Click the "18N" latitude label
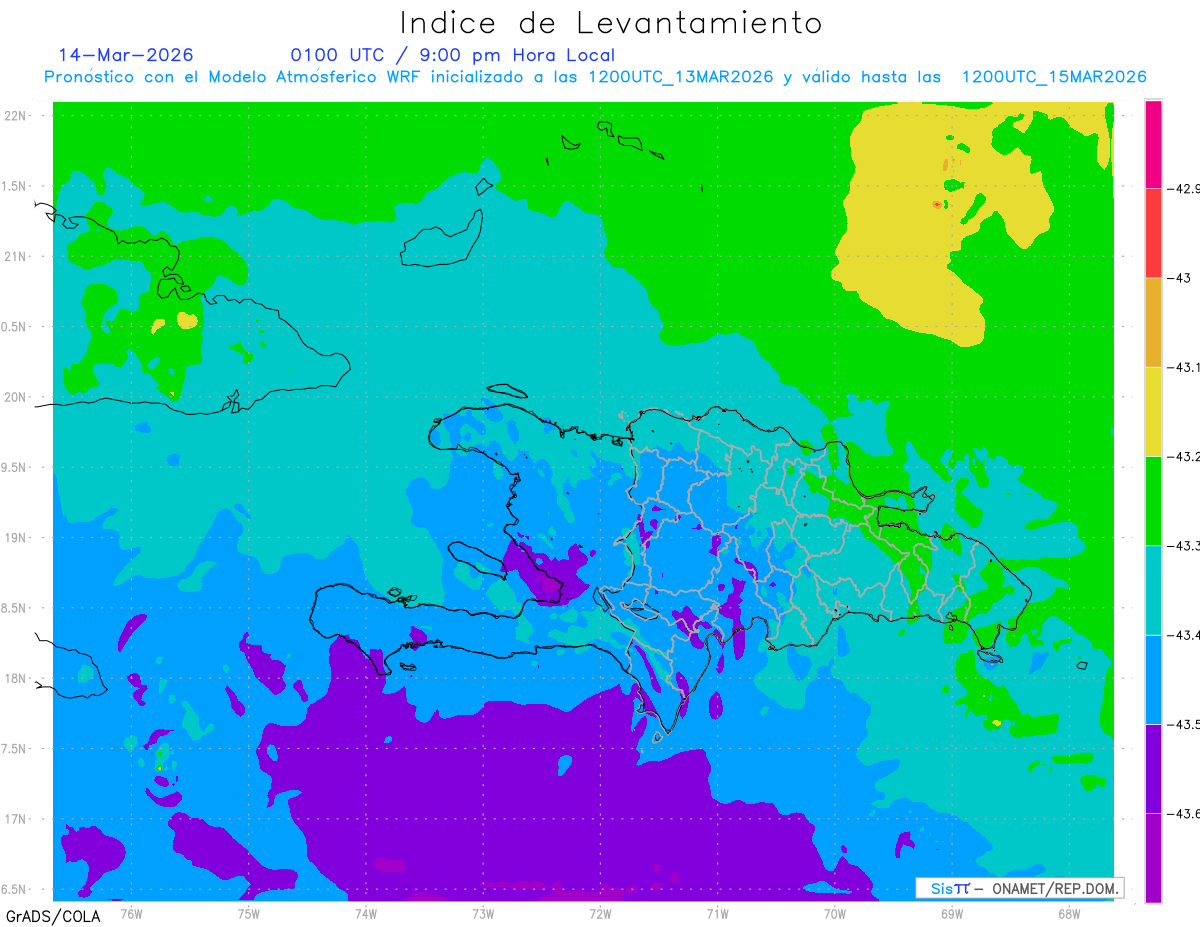 (14, 678)
